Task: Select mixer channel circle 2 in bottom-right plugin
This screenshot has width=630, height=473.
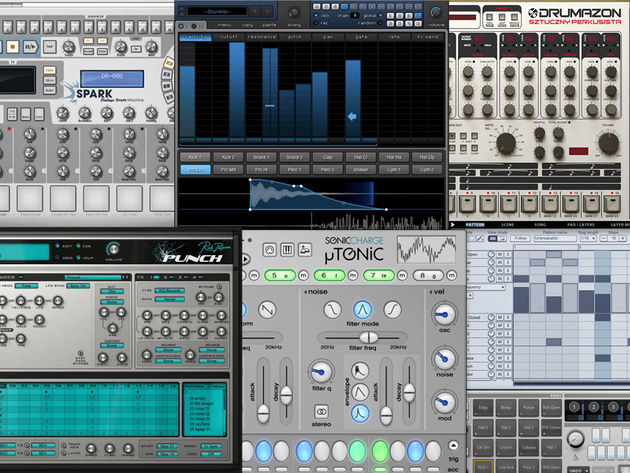Action: tap(593, 407)
